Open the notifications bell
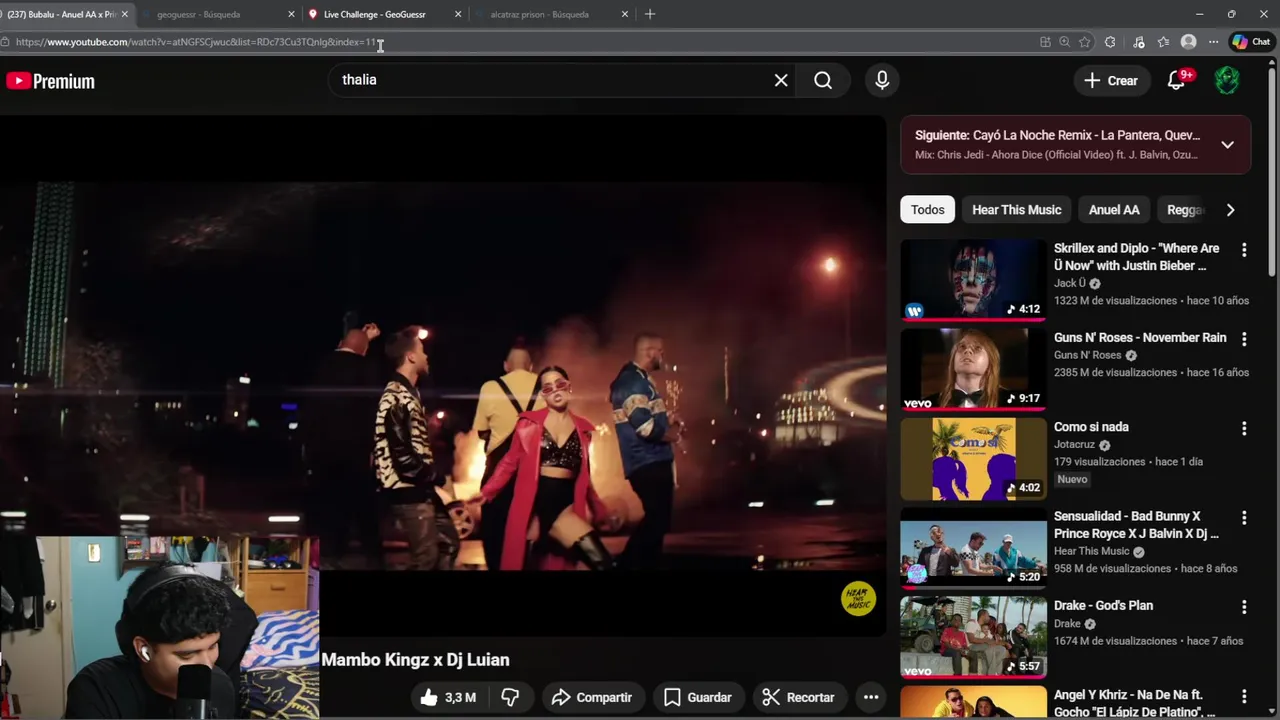 point(1177,80)
